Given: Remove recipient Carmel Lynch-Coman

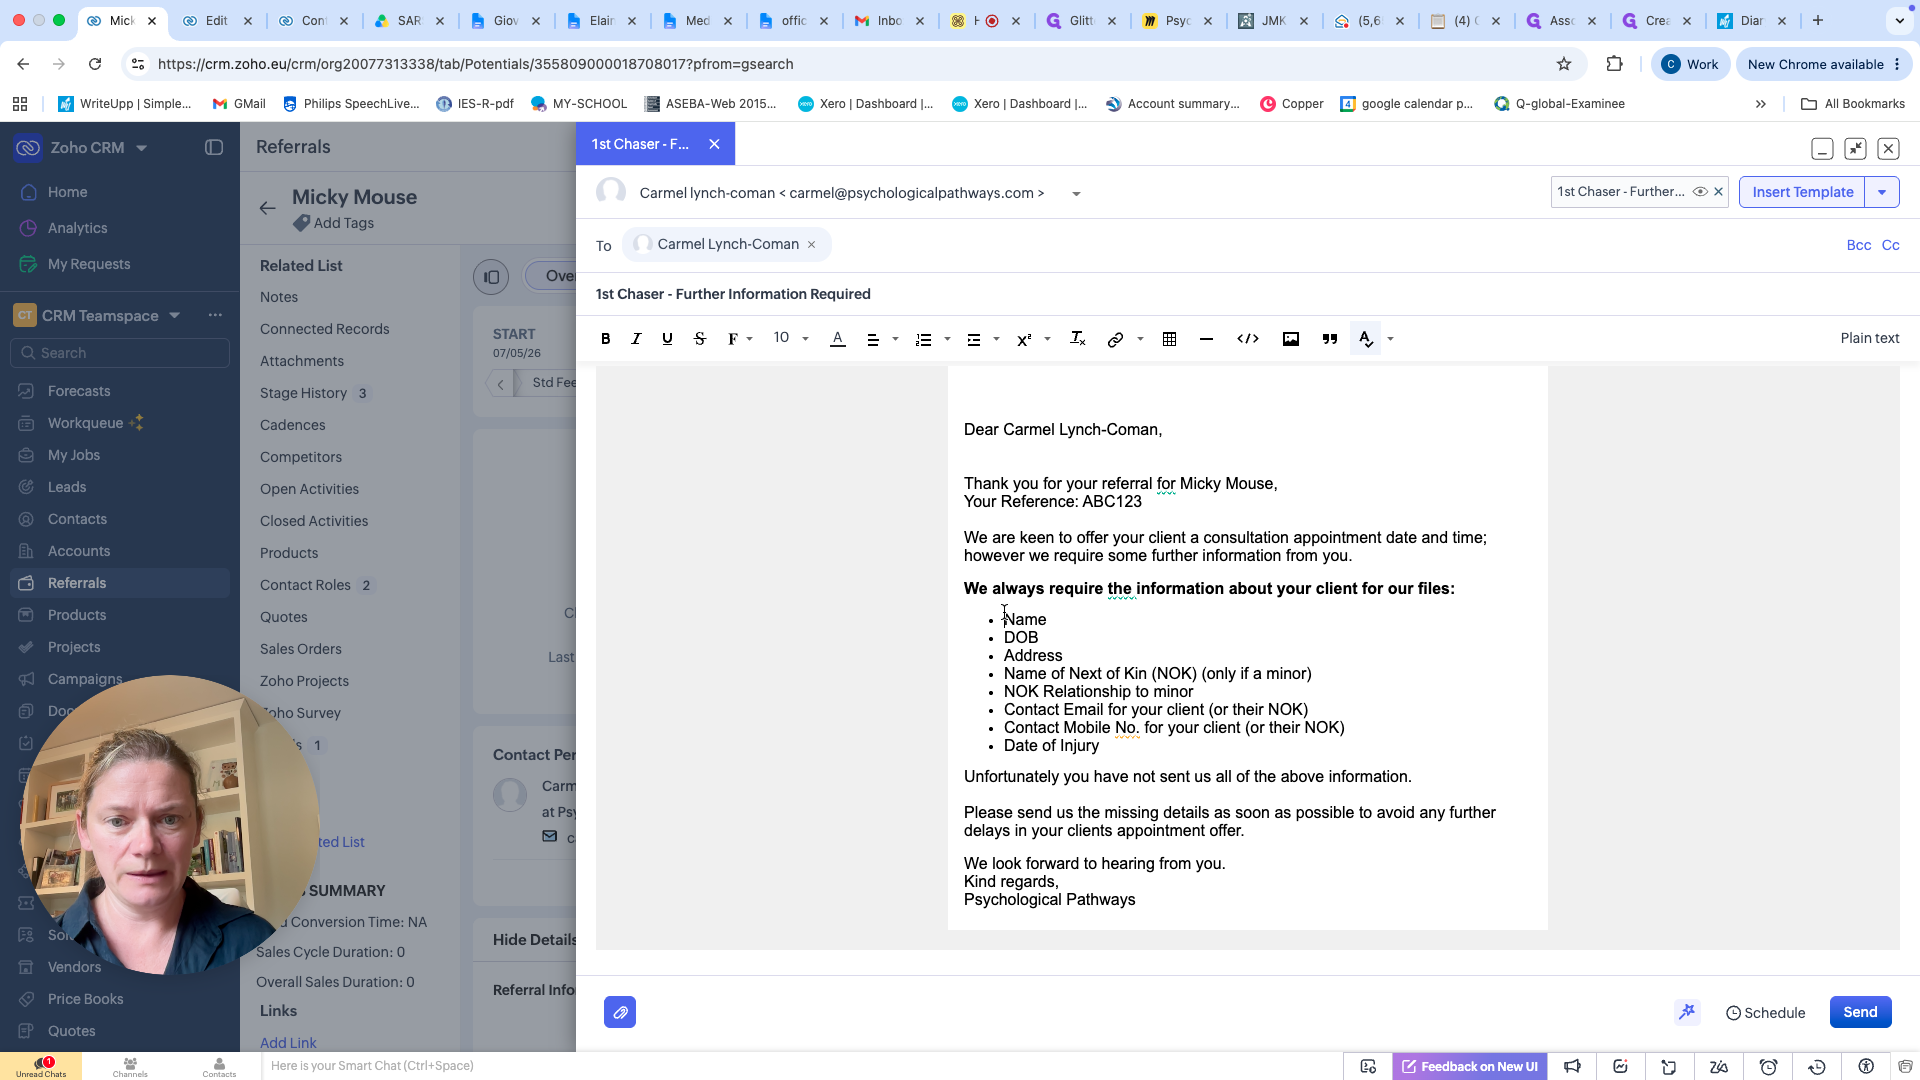Looking at the screenshot, I should point(811,245).
